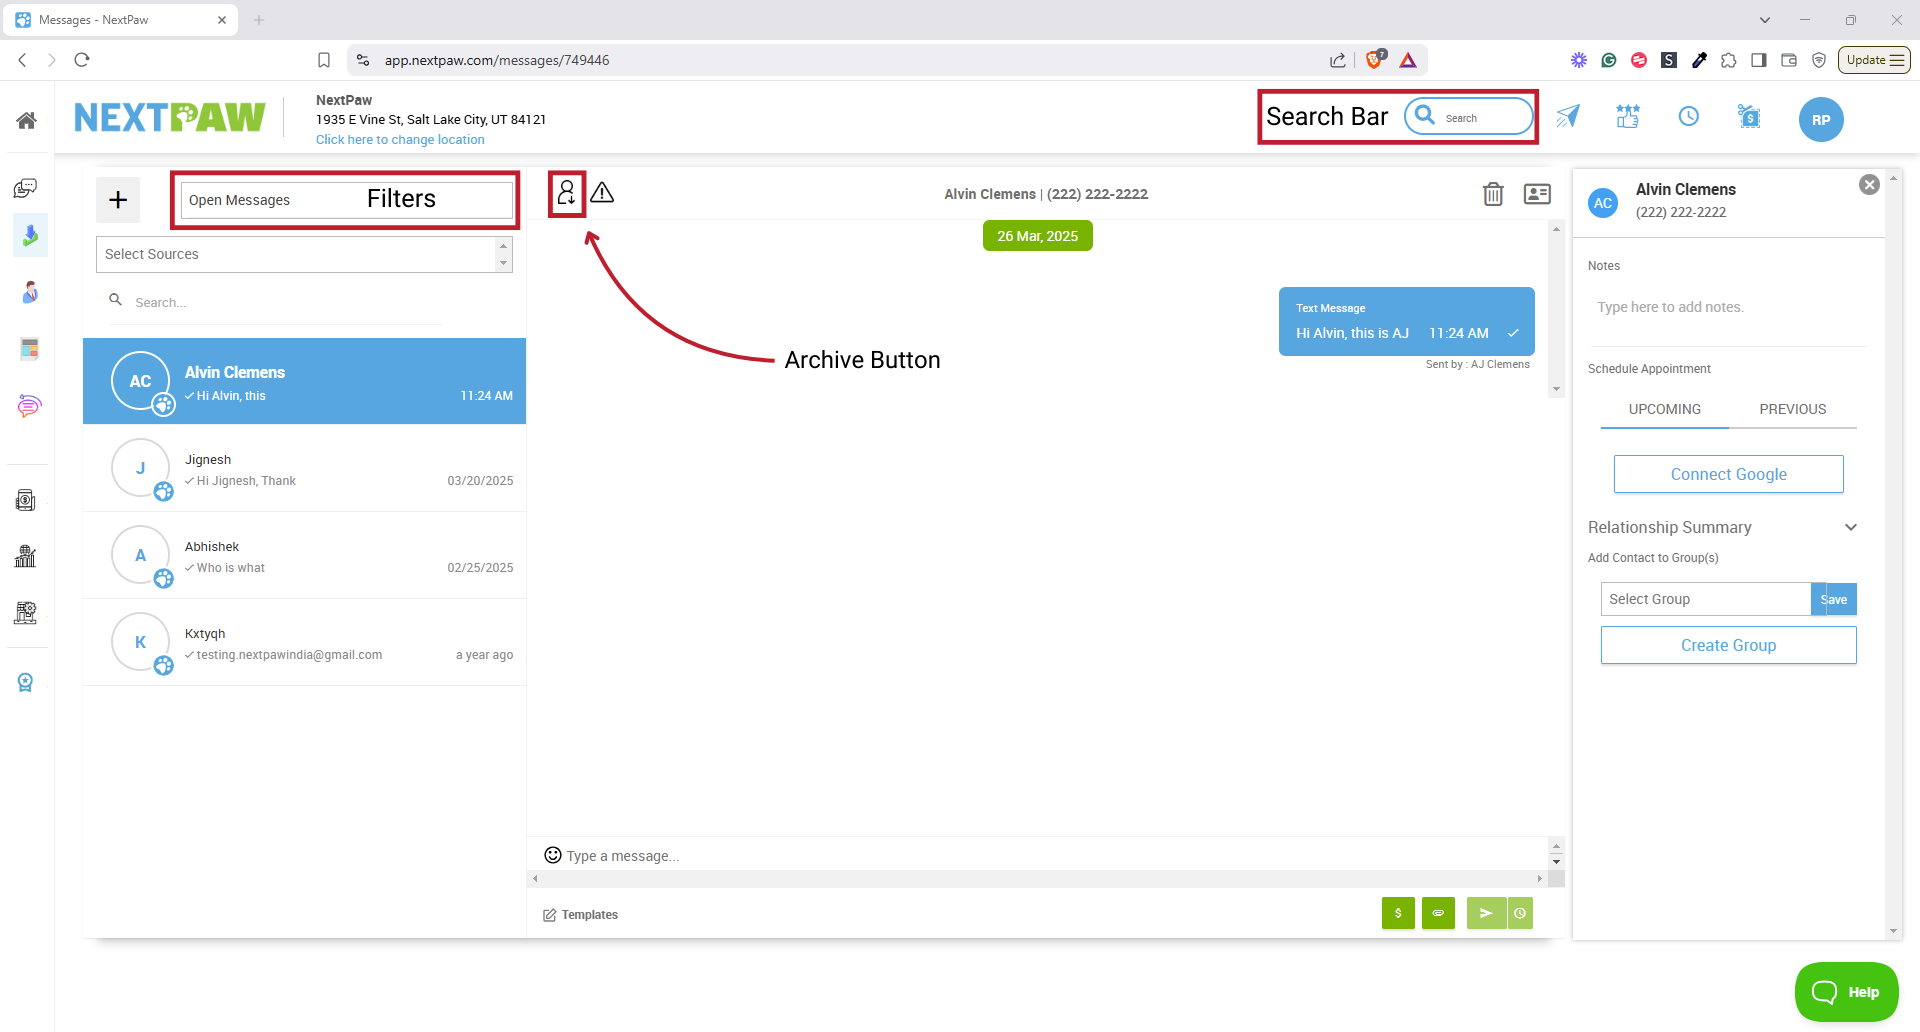Open a new browser tab
Viewport: 1920px width, 1032px height.
click(x=259, y=20)
